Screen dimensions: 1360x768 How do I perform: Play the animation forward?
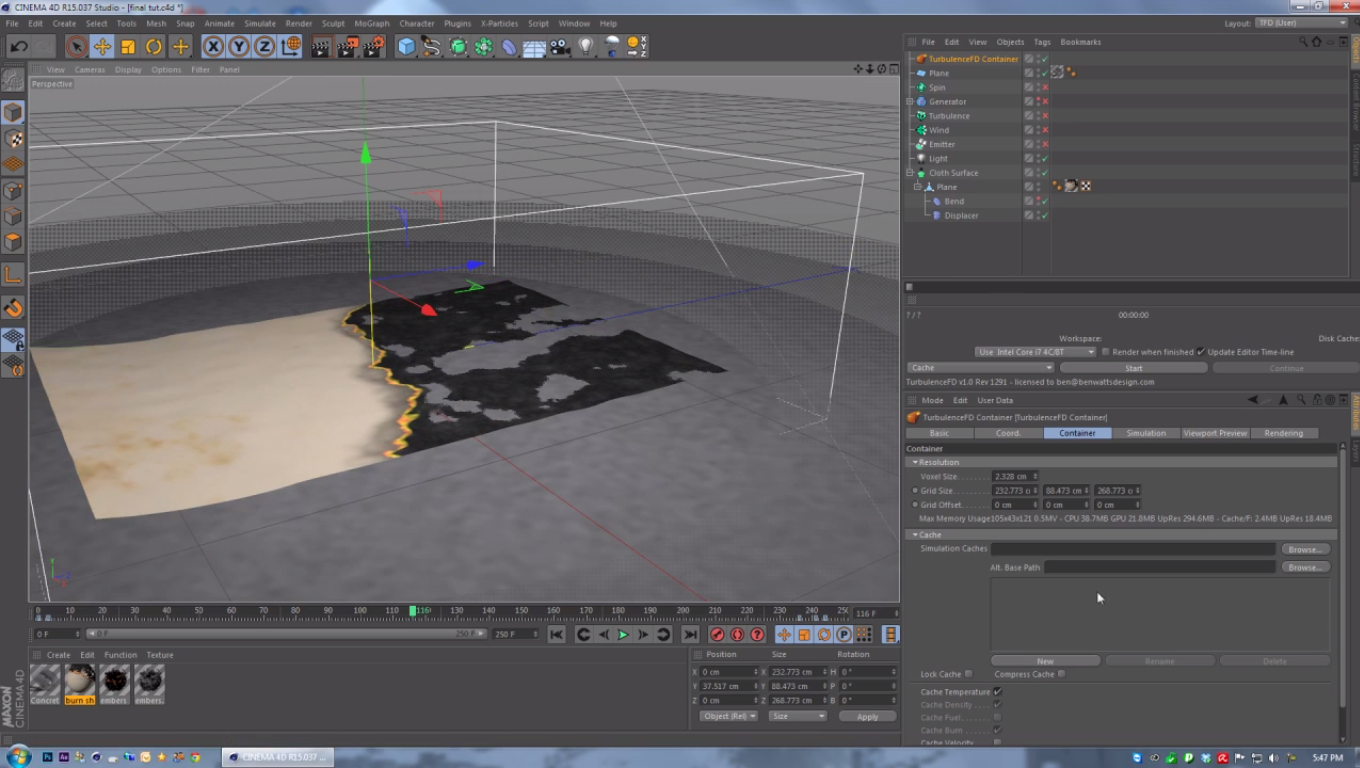pos(623,635)
